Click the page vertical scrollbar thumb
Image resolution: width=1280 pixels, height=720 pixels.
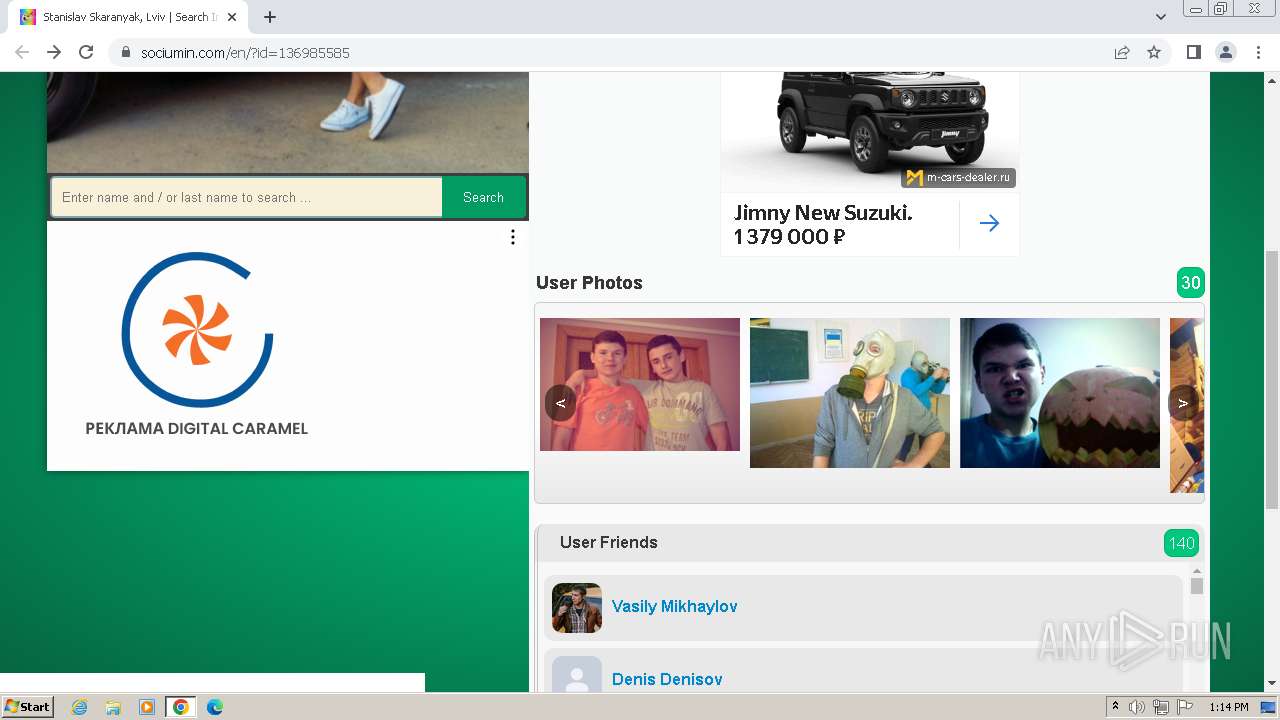(x=1272, y=380)
